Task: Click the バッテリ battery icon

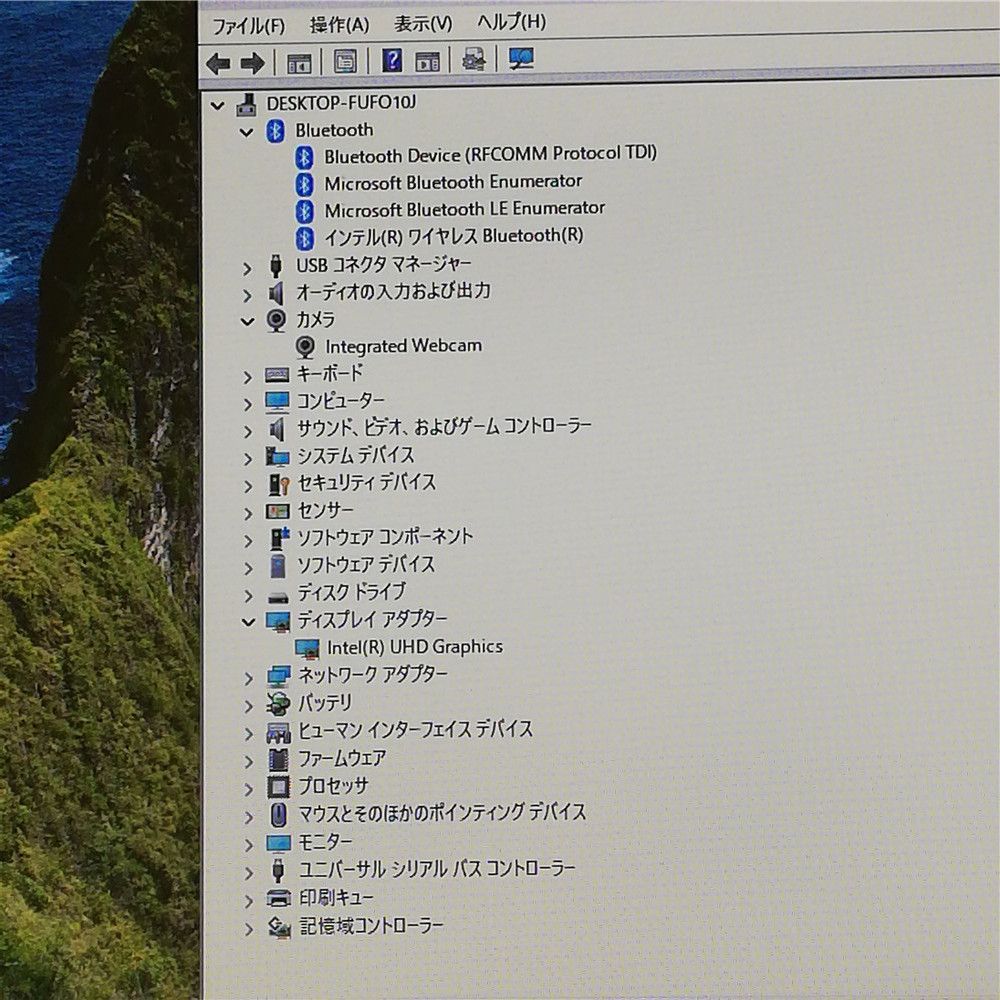Action: tap(277, 705)
